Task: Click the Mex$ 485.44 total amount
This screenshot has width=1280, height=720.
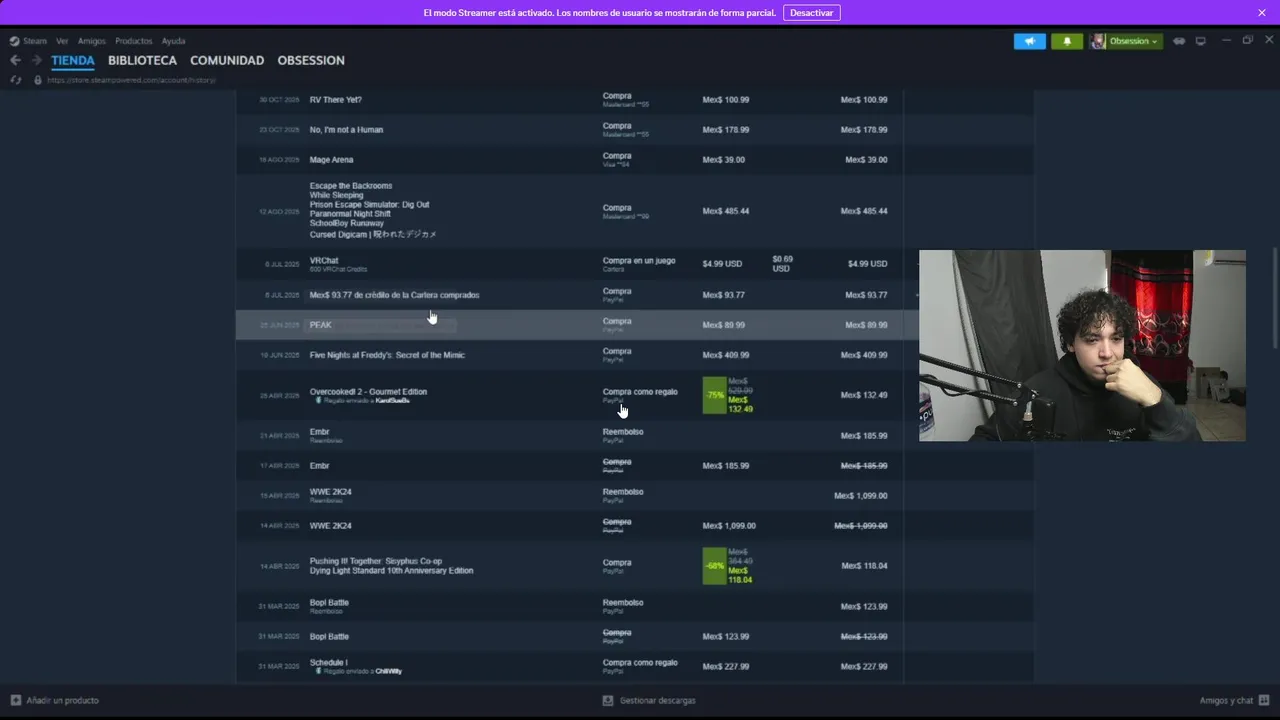Action: tap(864, 211)
